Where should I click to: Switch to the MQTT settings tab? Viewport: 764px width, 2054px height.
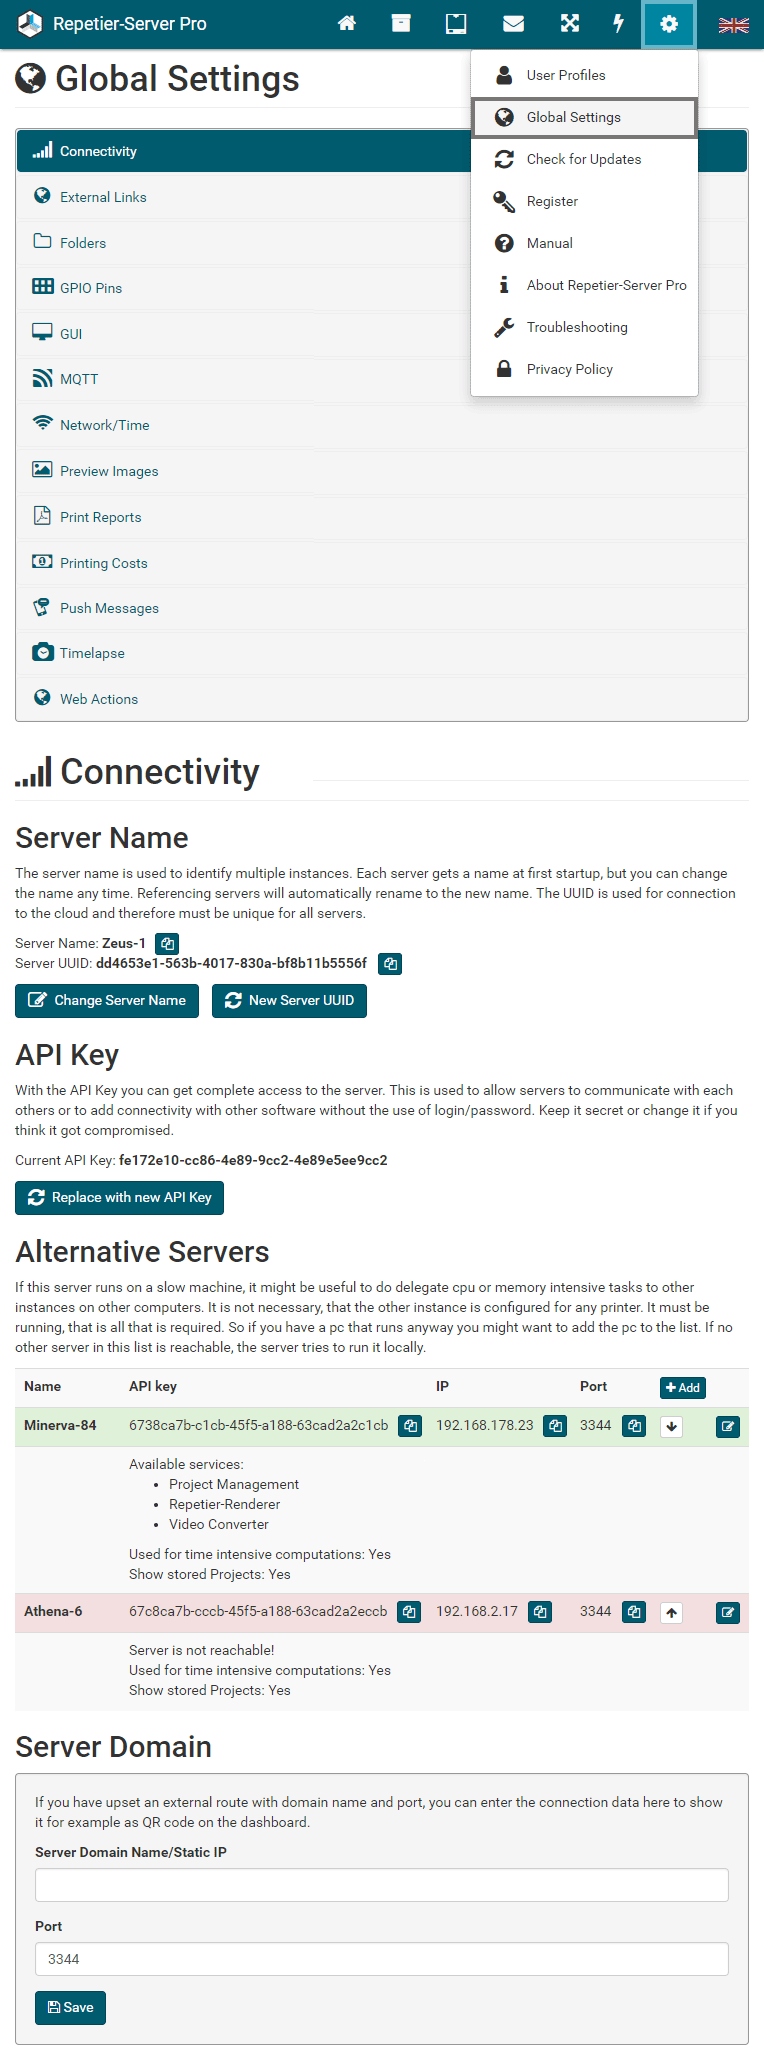click(79, 379)
